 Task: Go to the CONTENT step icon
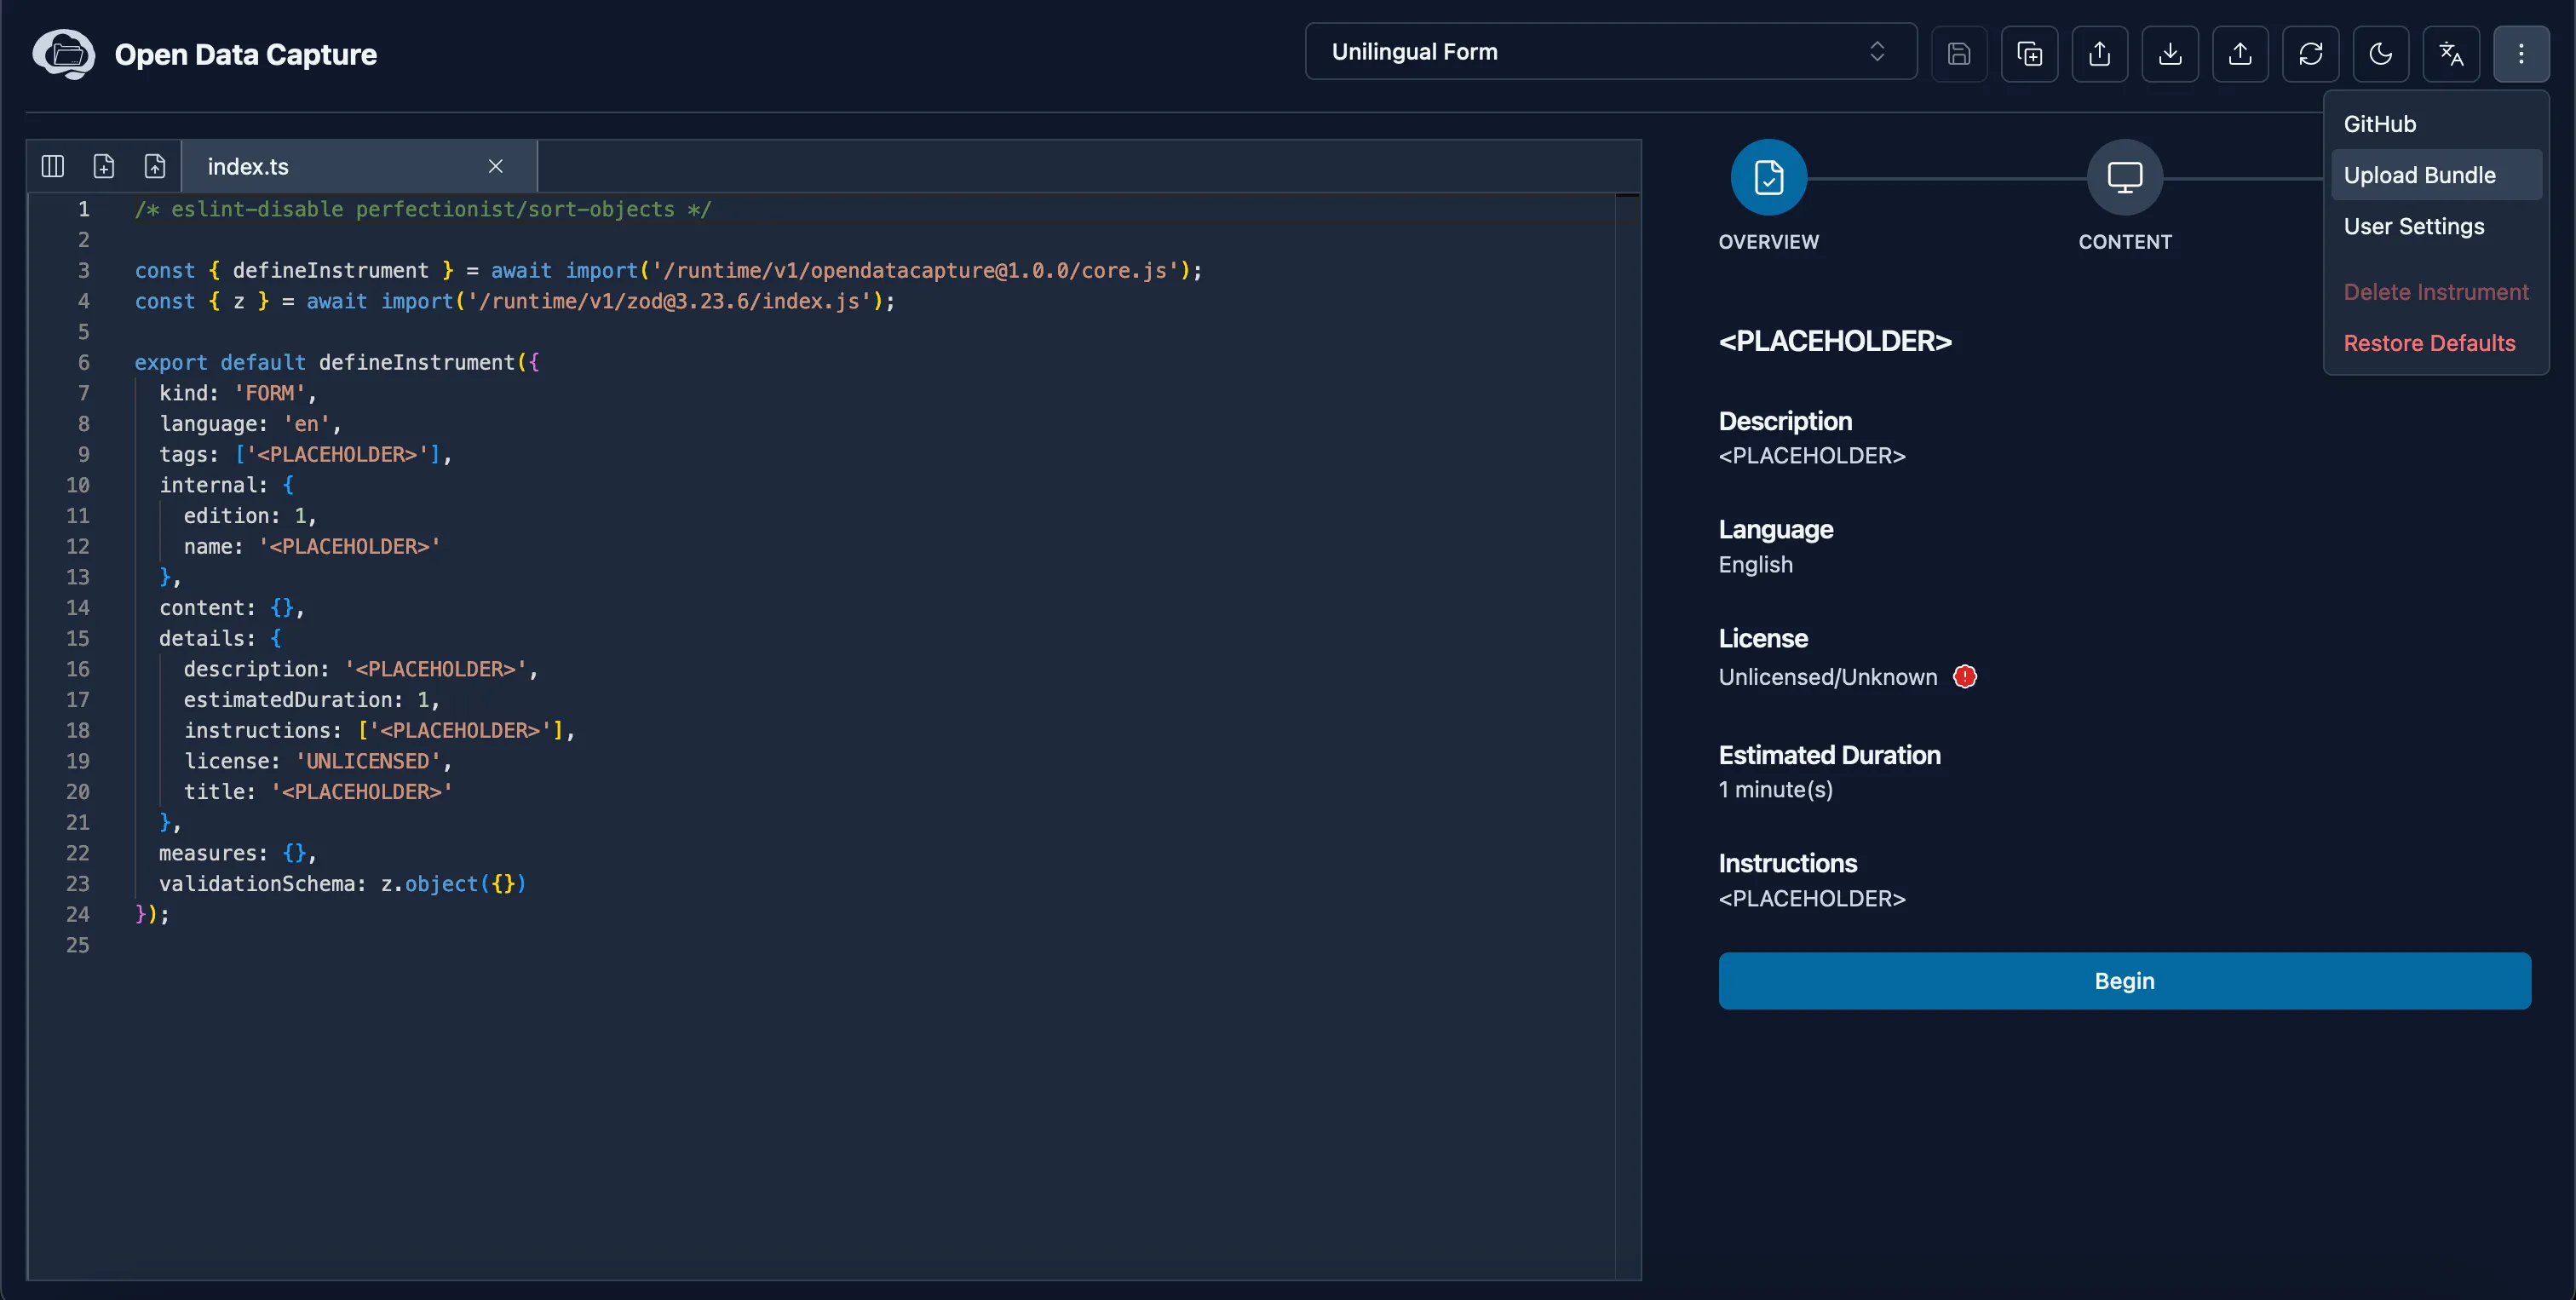2124,178
